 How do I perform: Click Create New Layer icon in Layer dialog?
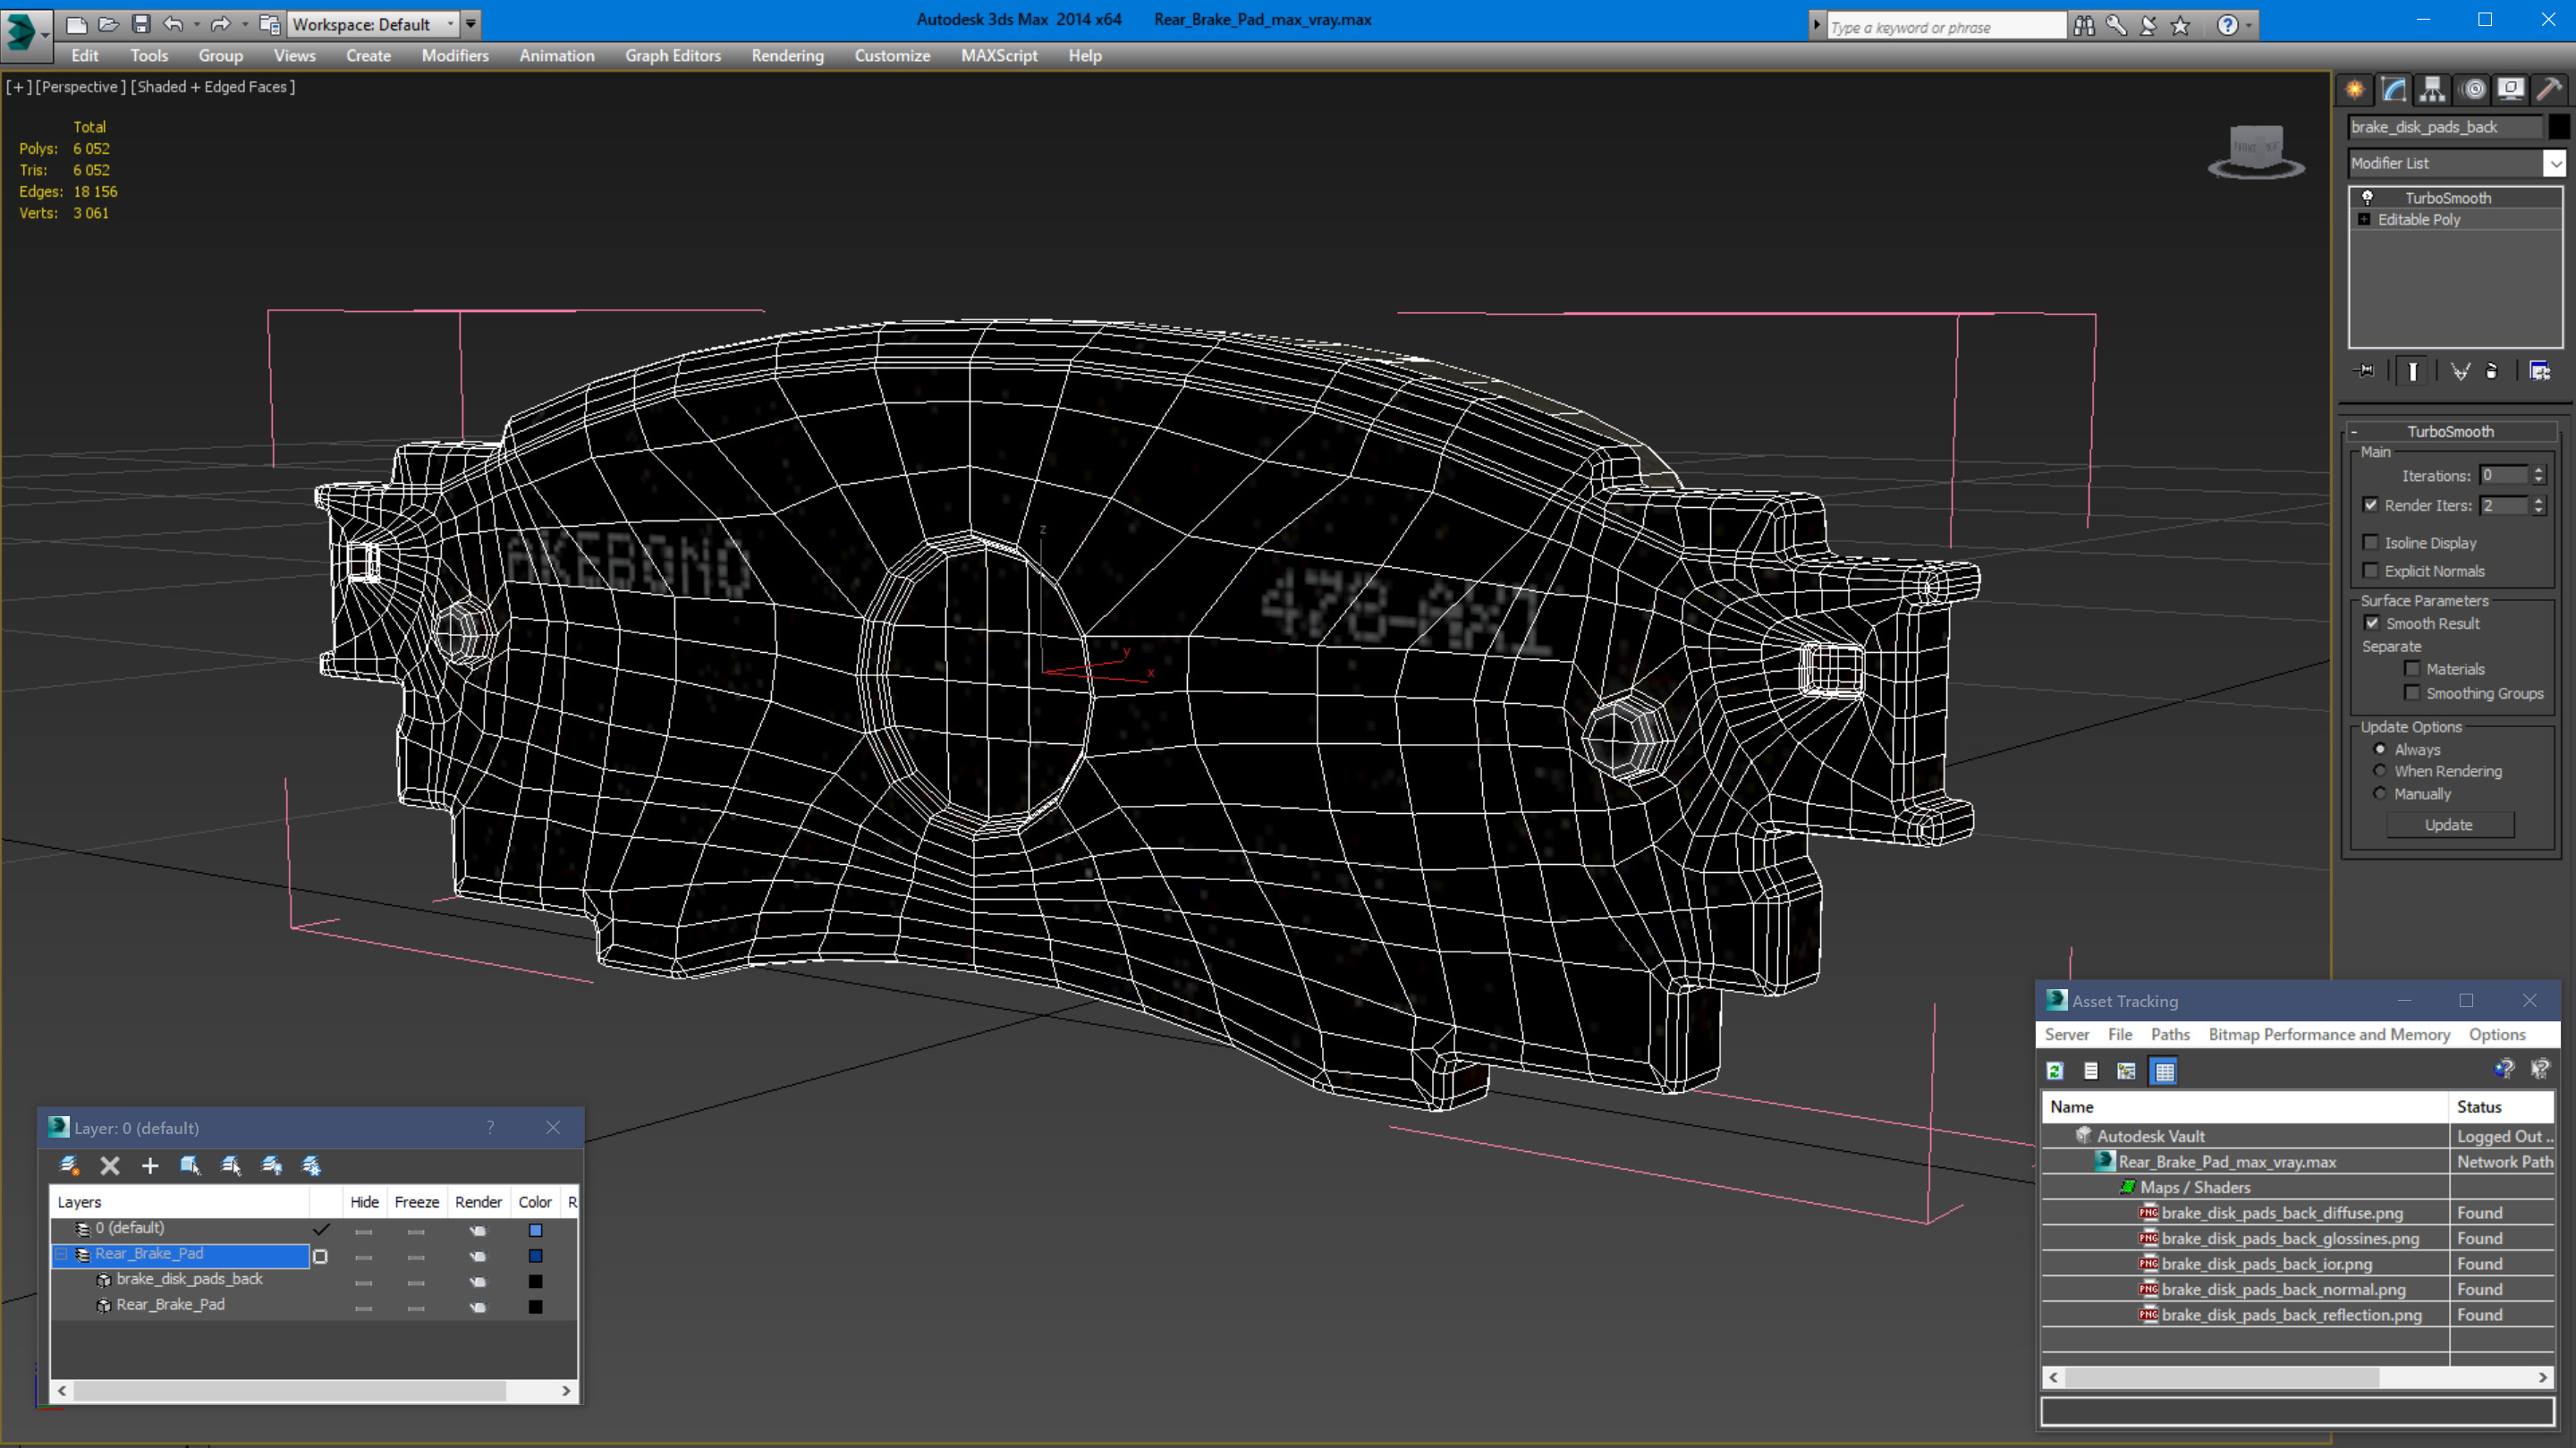pyautogui.click(x=69, y=1166)
